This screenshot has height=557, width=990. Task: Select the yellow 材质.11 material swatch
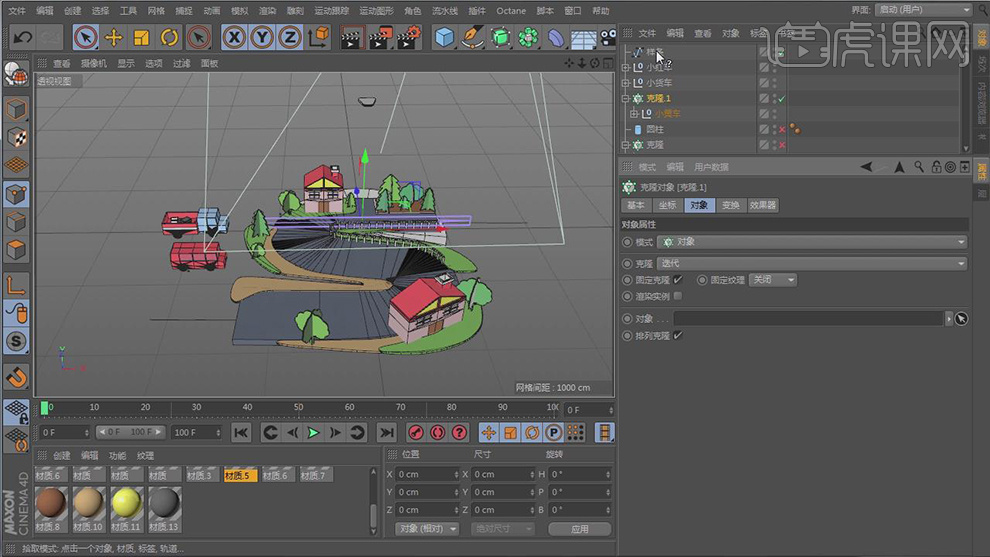126,503
